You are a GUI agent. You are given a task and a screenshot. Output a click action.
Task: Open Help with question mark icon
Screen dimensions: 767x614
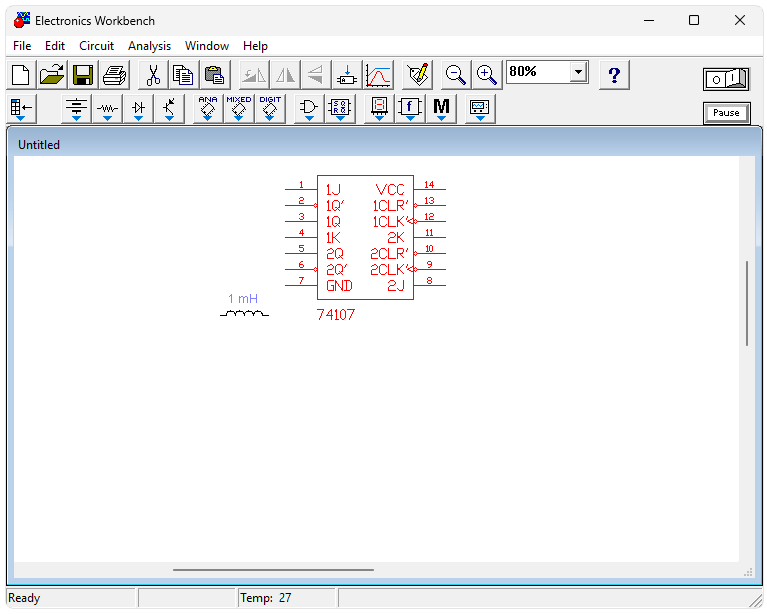click(x=614, y=75)
